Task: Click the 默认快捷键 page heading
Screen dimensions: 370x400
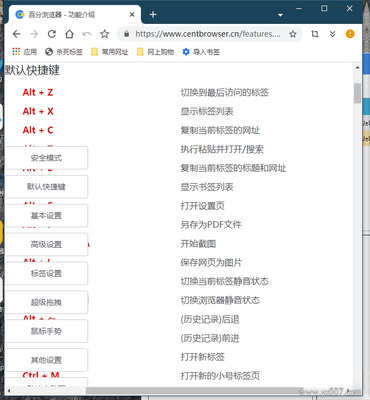Action: (32, 70)
